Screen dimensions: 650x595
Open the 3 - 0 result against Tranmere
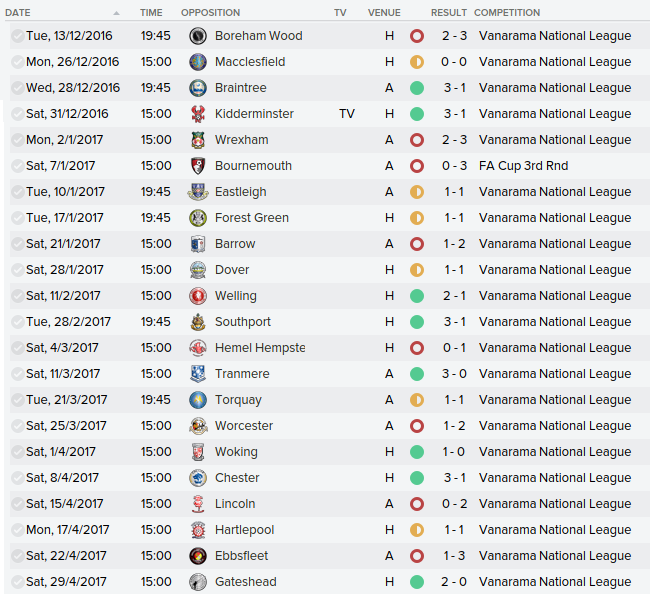tap(454, 374)
